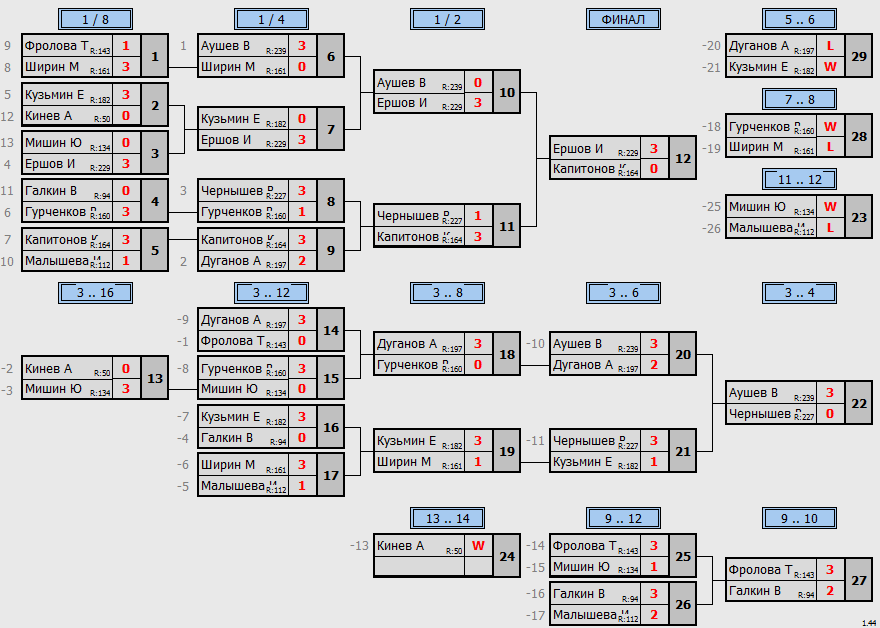Select "Чернышев" in match 8
This screenshot has width=880, height=628.
click(232, 191)
